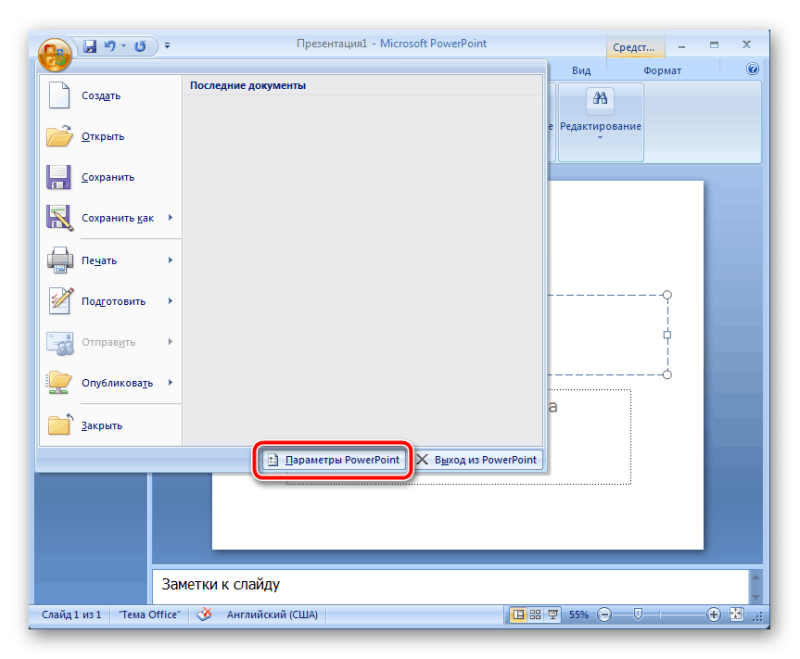This screenshot has width=800, height=659.
Task: Click the 55% zoom level button
Action: tap(579, 615)
